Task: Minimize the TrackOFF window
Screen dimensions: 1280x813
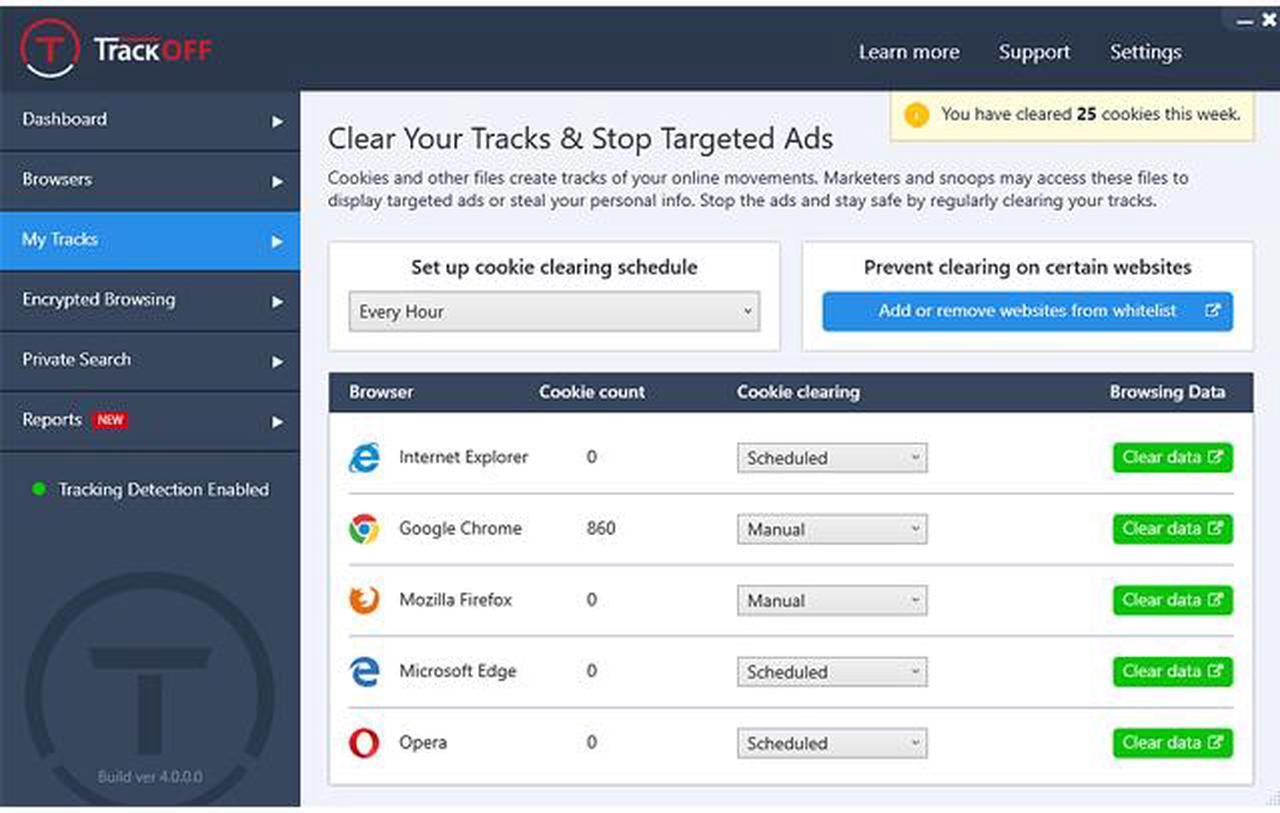Action: click(1244, 21)
